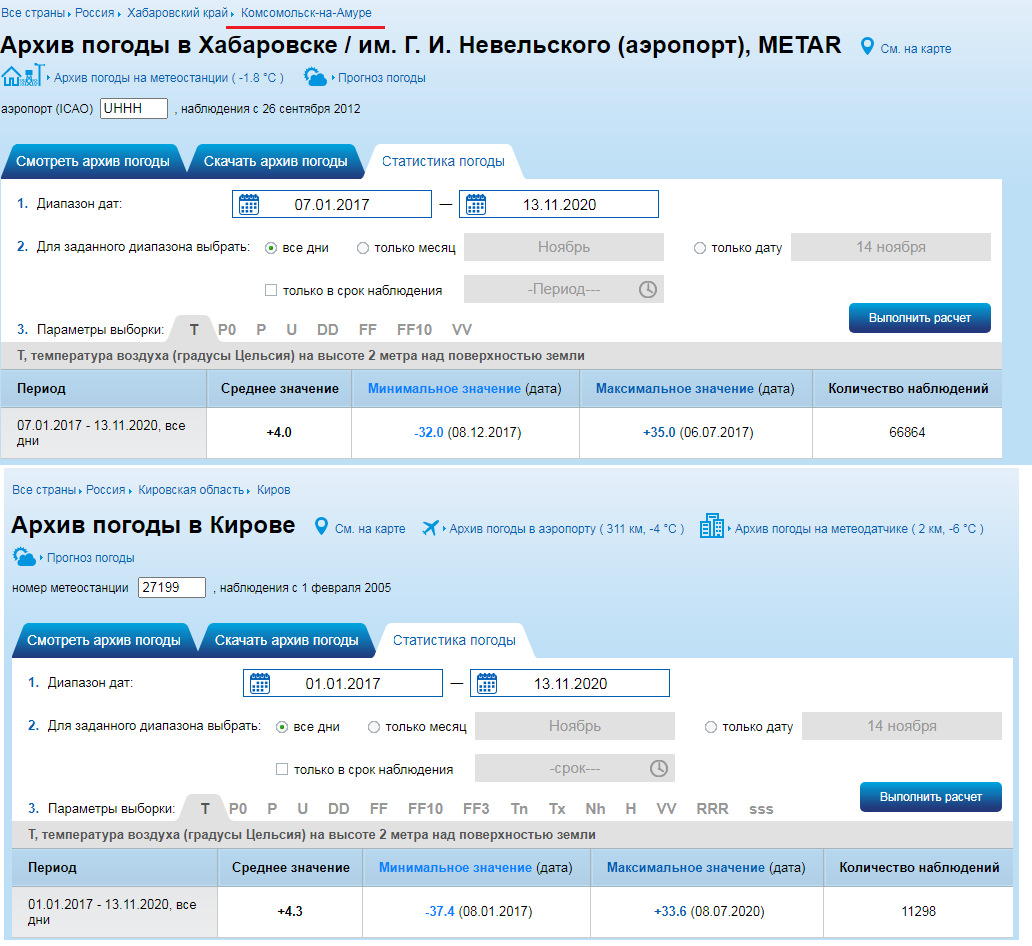Image resolution: width=1032 pixels, height=946 pixels.
Task: Select P0 parameter tab in Khabarovsk panel
Action: tap(227, 330)
